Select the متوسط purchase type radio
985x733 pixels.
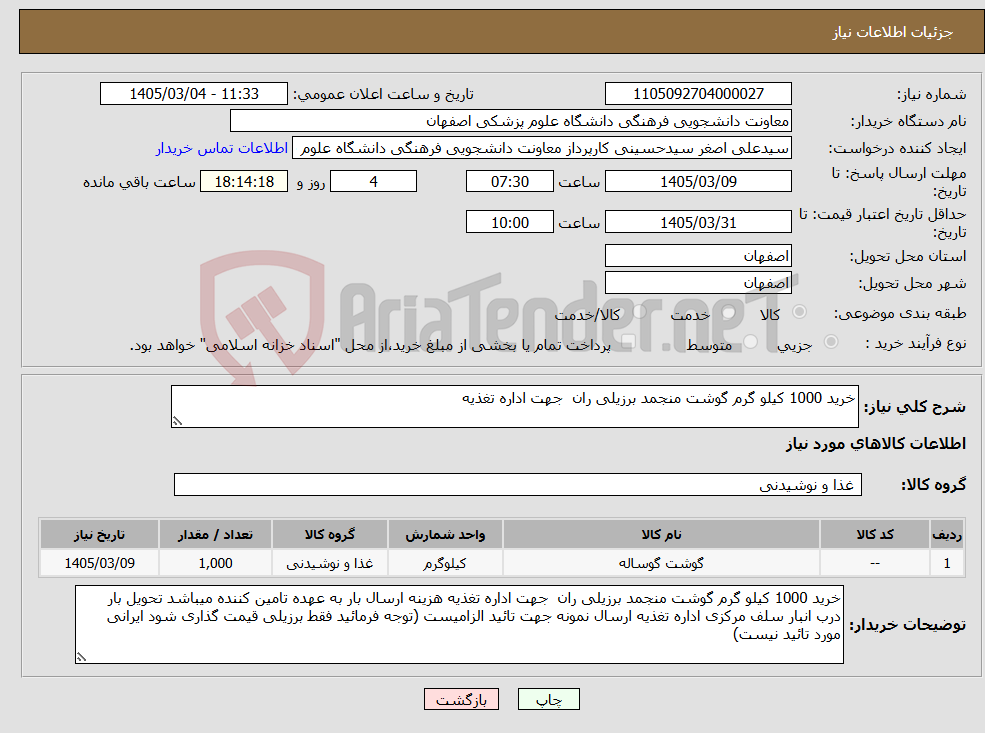pos(751,342)
